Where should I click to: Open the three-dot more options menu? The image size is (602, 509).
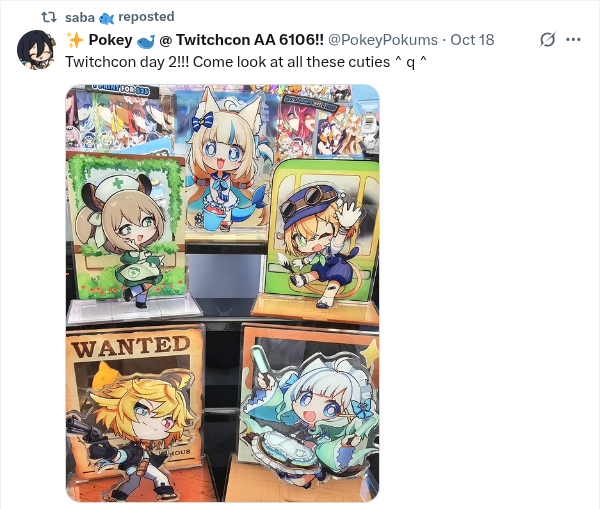coord(573,40)
